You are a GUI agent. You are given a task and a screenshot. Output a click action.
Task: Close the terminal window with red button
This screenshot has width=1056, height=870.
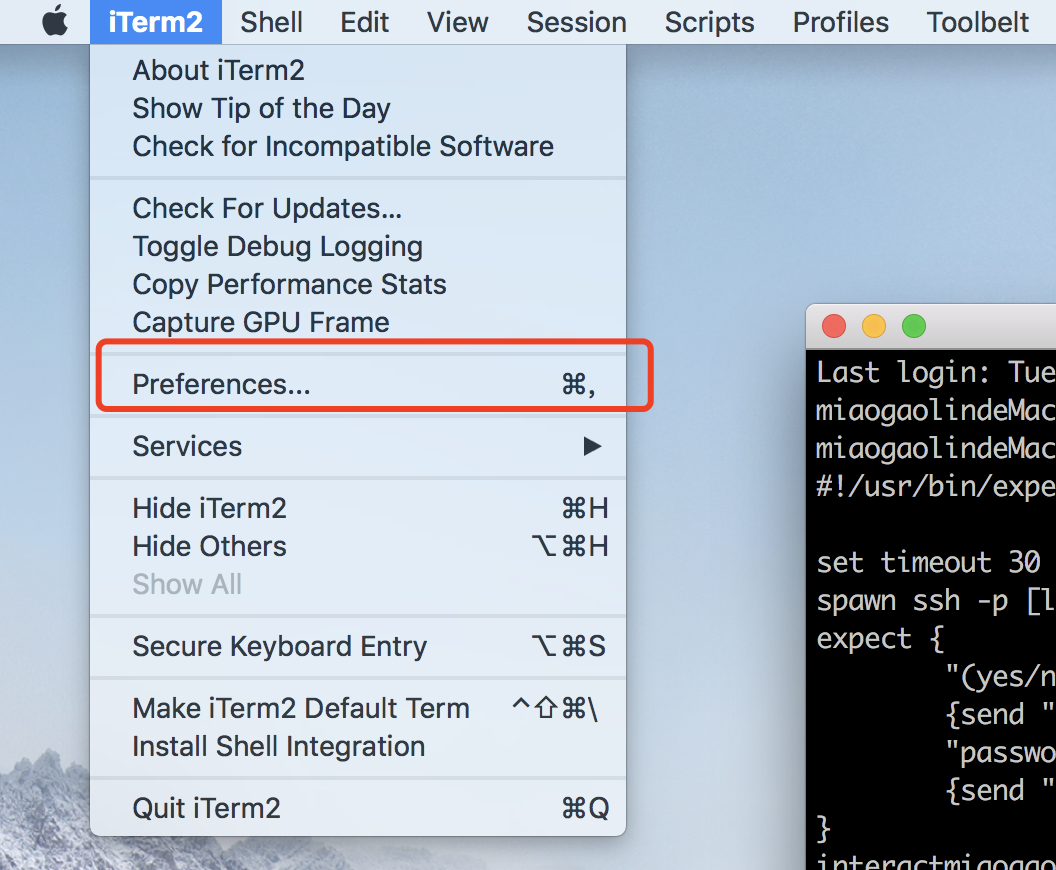pos(834,326)
